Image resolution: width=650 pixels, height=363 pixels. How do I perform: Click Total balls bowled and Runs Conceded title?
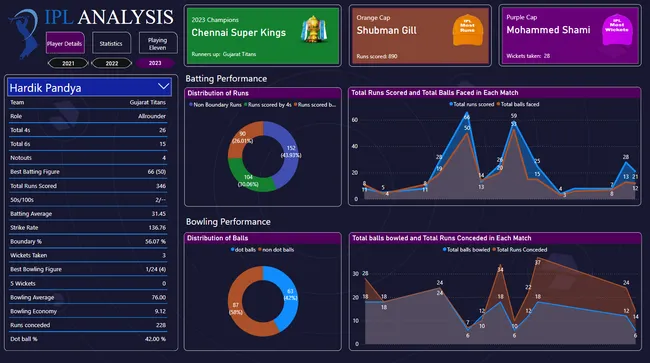441,238
